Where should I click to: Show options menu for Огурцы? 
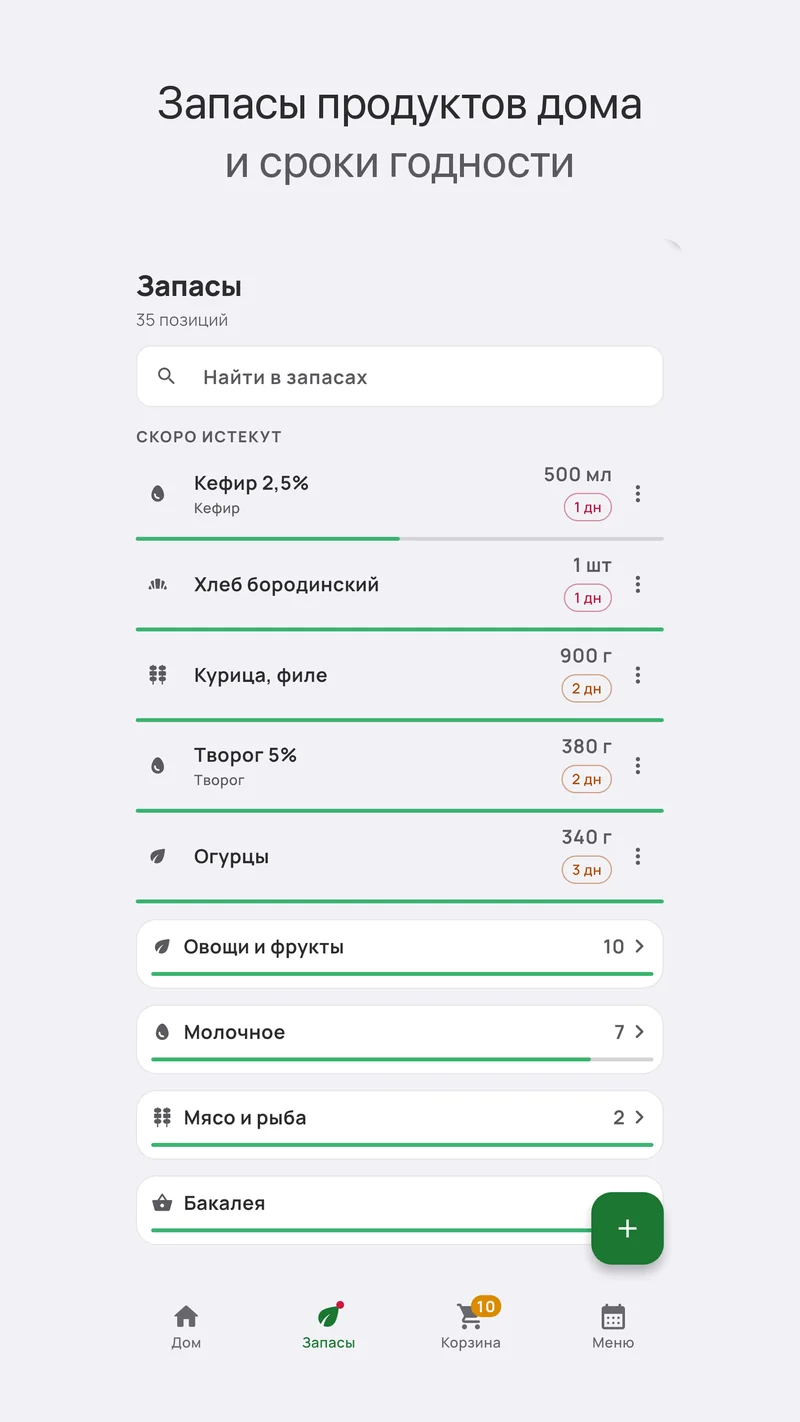point(638,857)
